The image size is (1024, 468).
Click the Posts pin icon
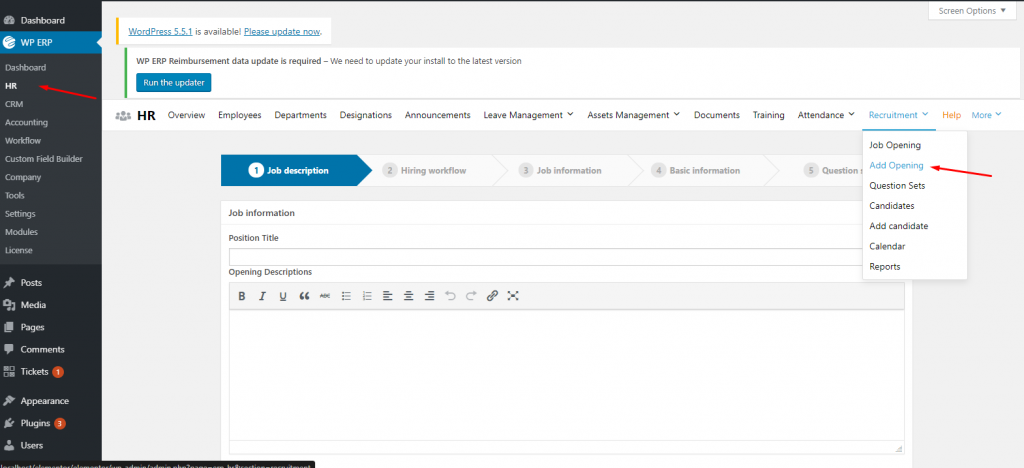[x=9, y=283]
